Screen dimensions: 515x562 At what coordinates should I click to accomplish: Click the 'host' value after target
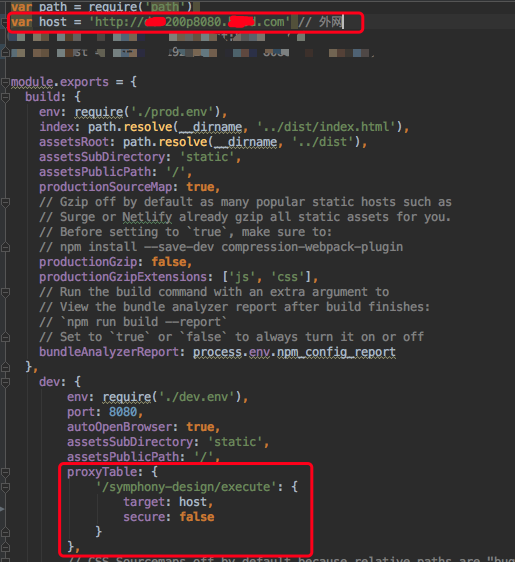193,502
